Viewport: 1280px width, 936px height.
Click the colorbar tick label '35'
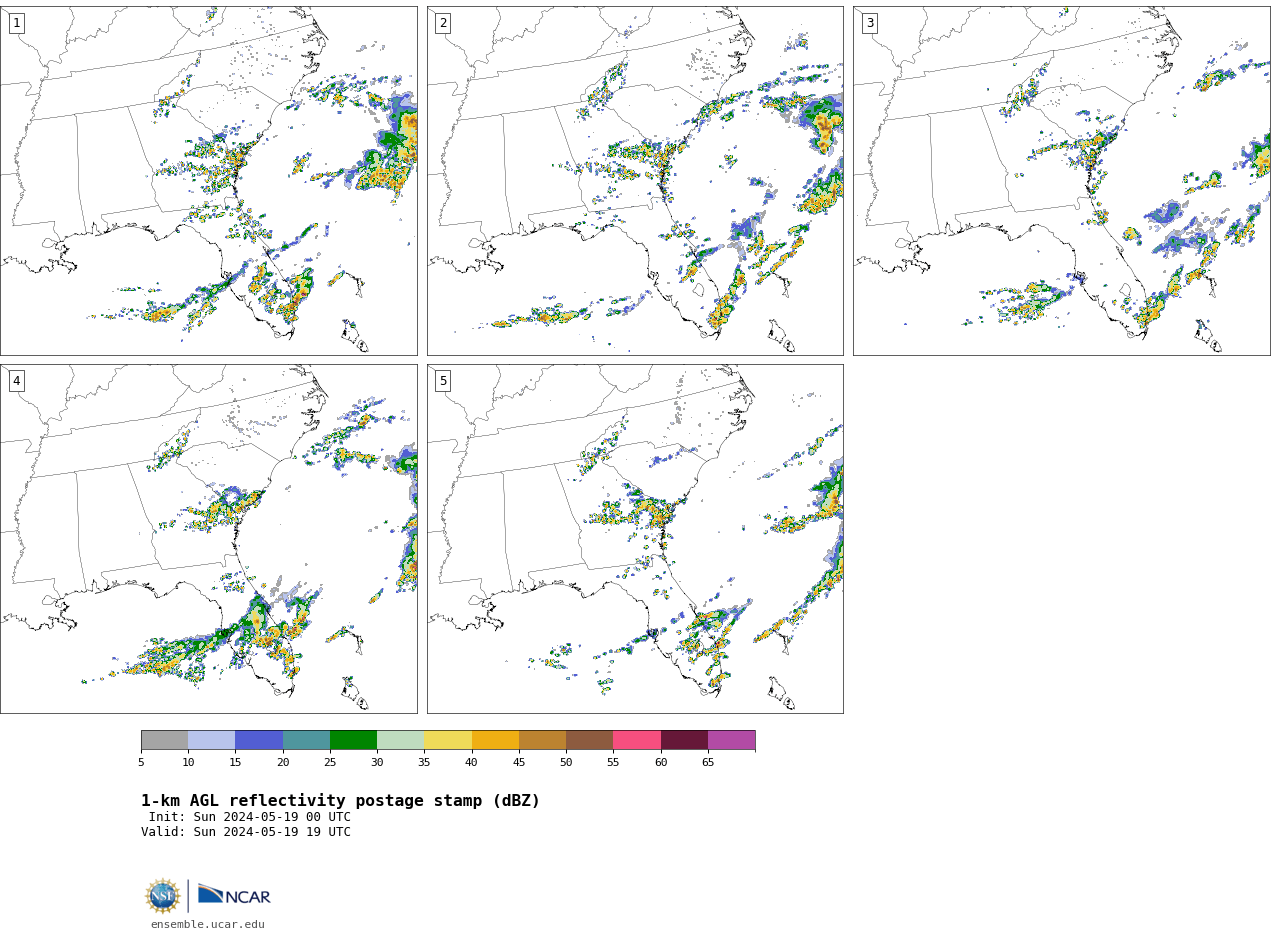click(424, 763)
